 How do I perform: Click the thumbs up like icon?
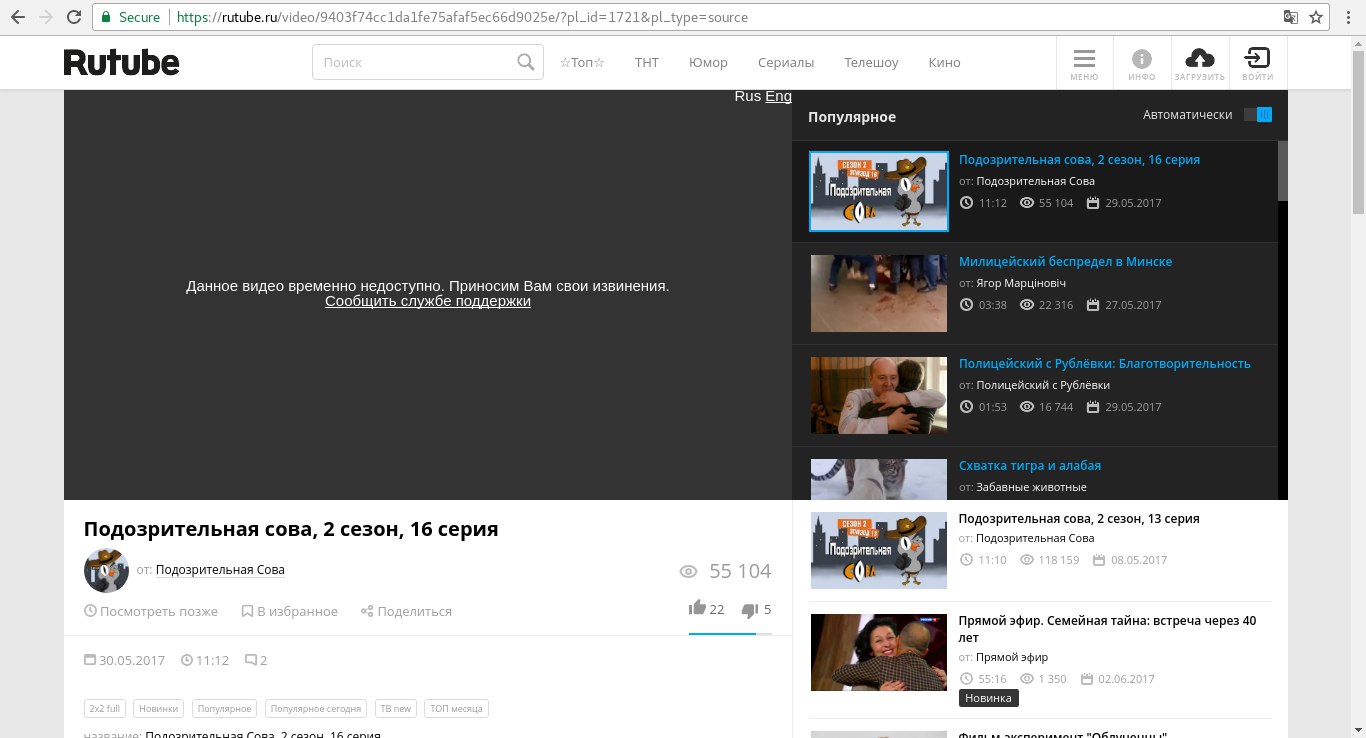pos(697,608)
